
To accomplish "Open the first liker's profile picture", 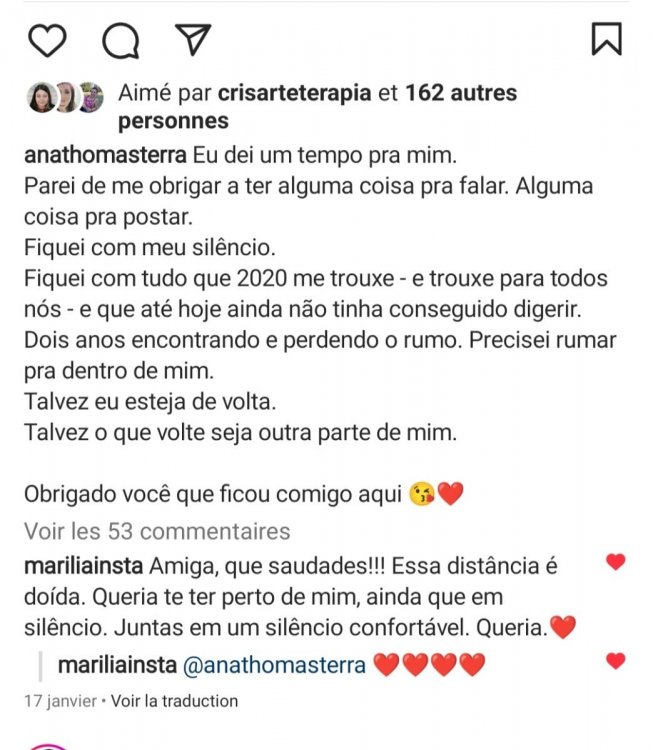I will [41, 97].
